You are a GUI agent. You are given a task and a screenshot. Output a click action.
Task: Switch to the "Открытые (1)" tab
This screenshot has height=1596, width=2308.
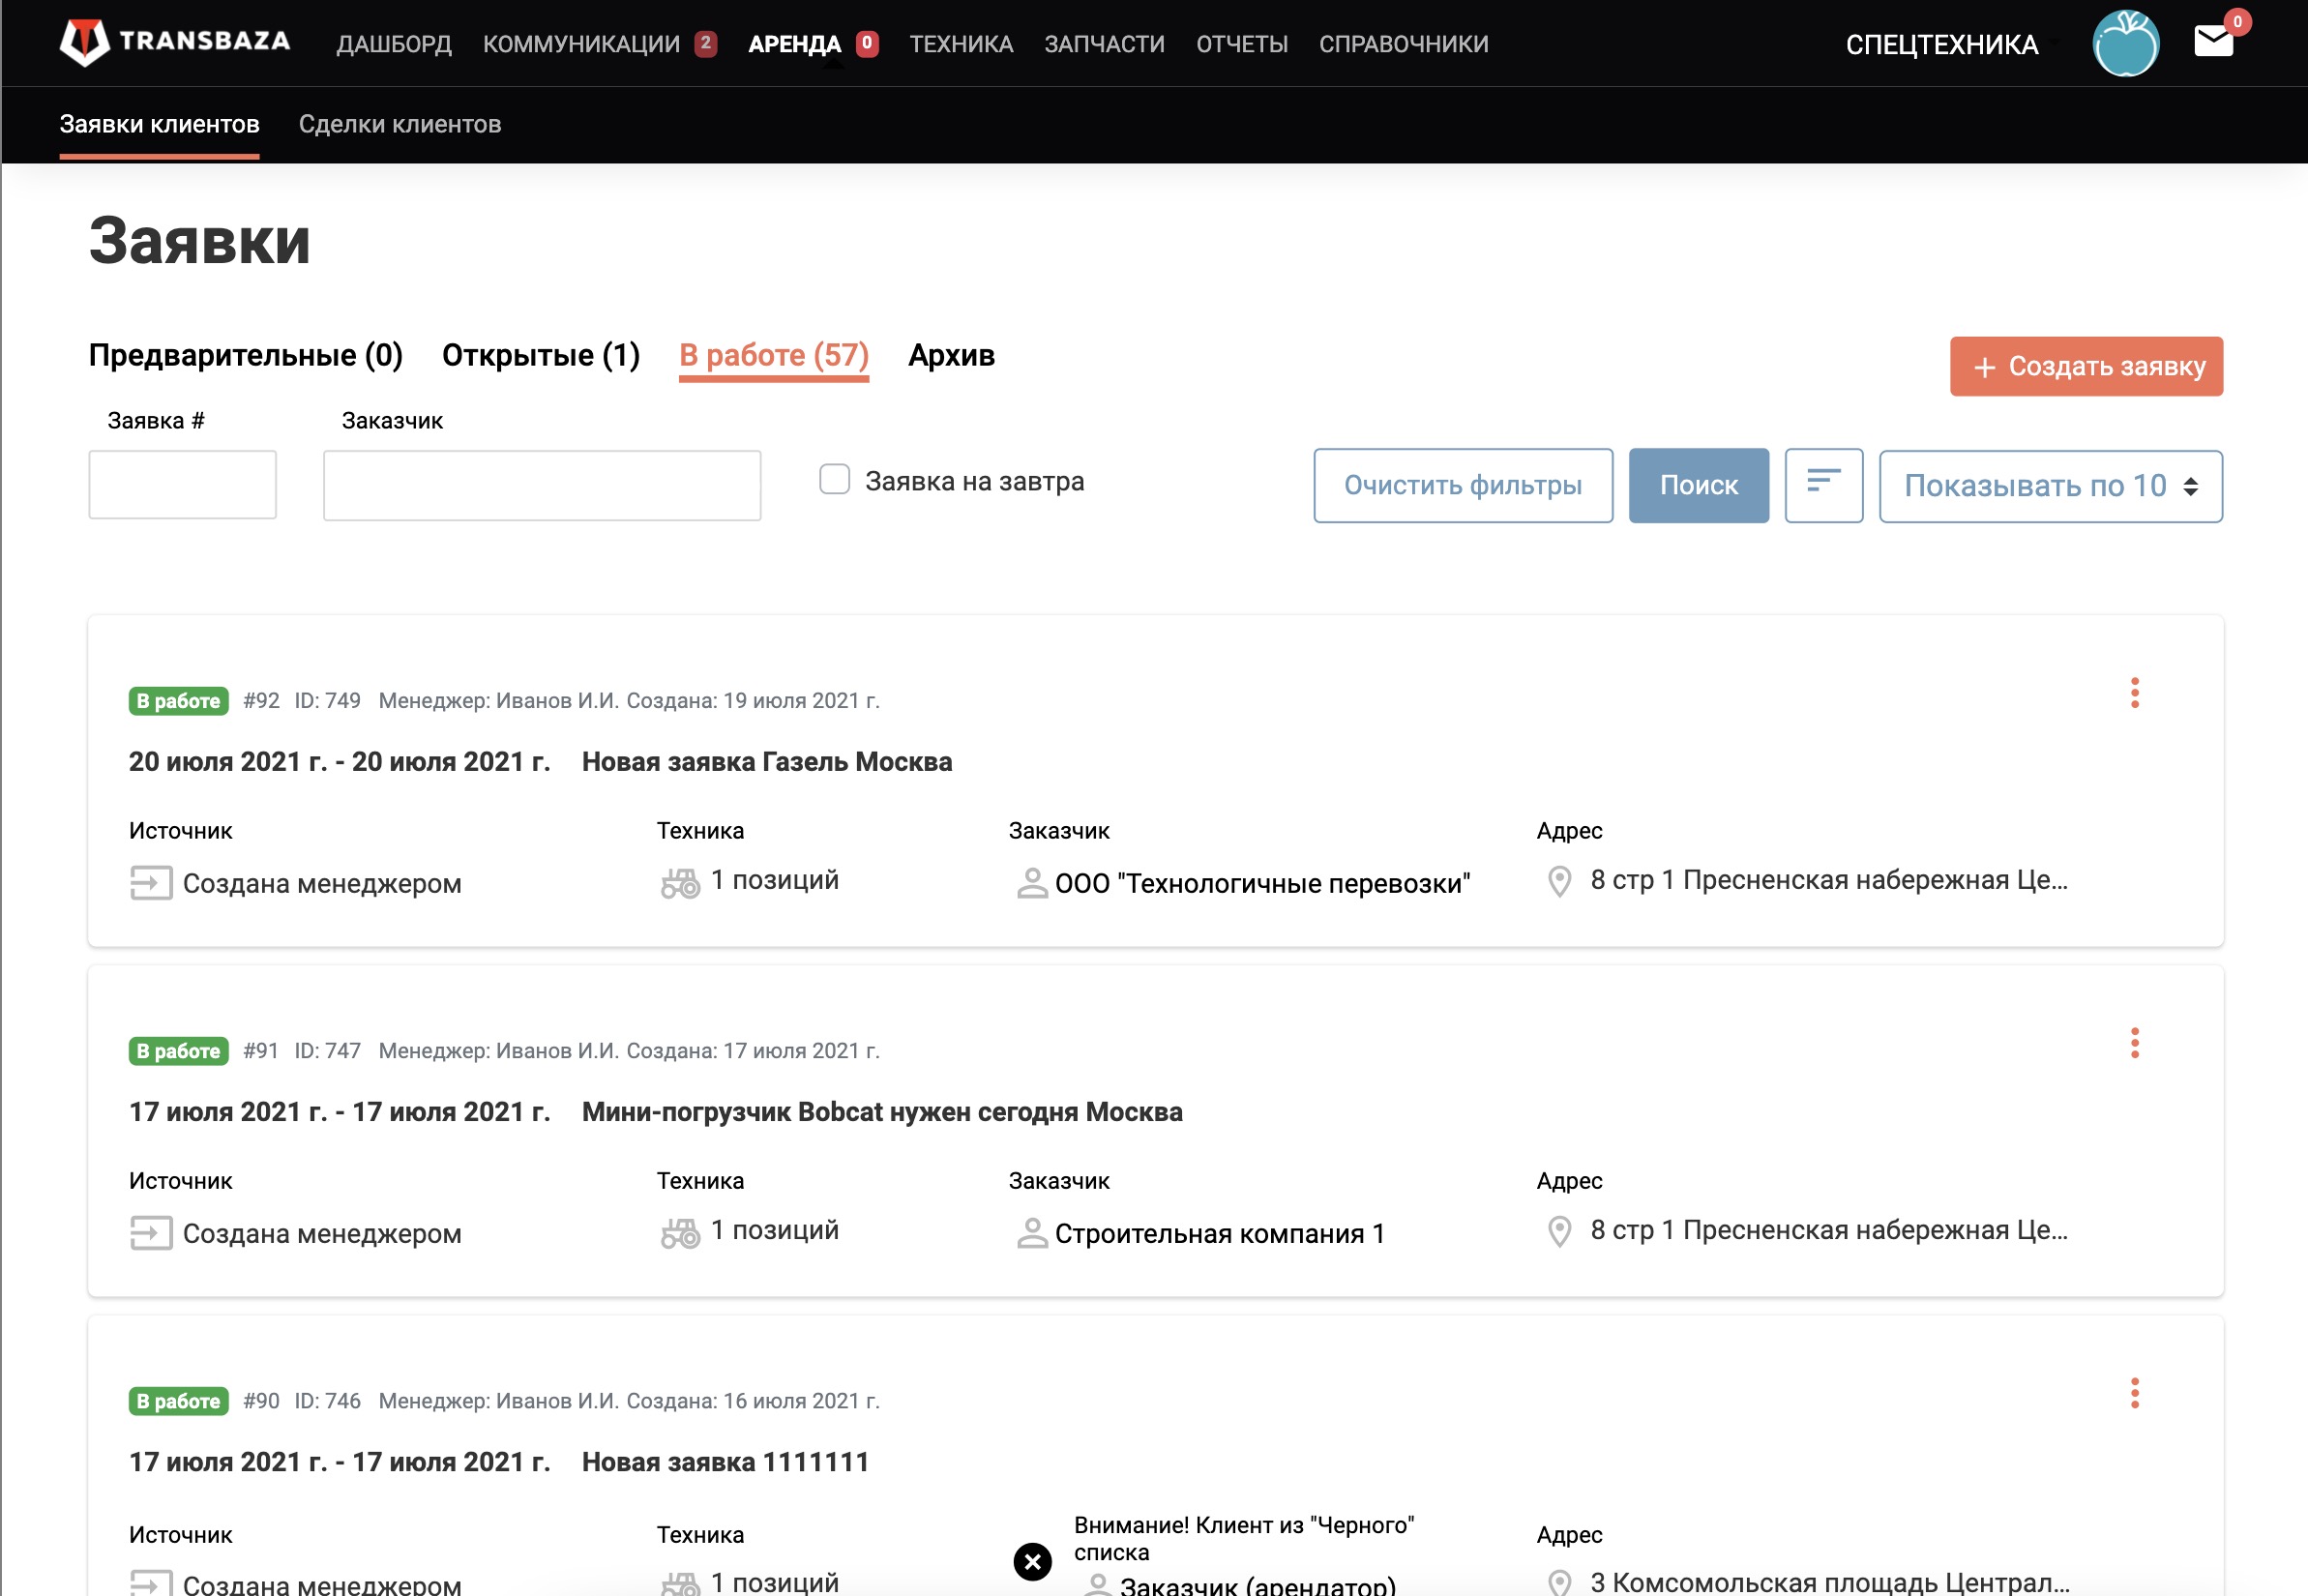pos(540,355)
